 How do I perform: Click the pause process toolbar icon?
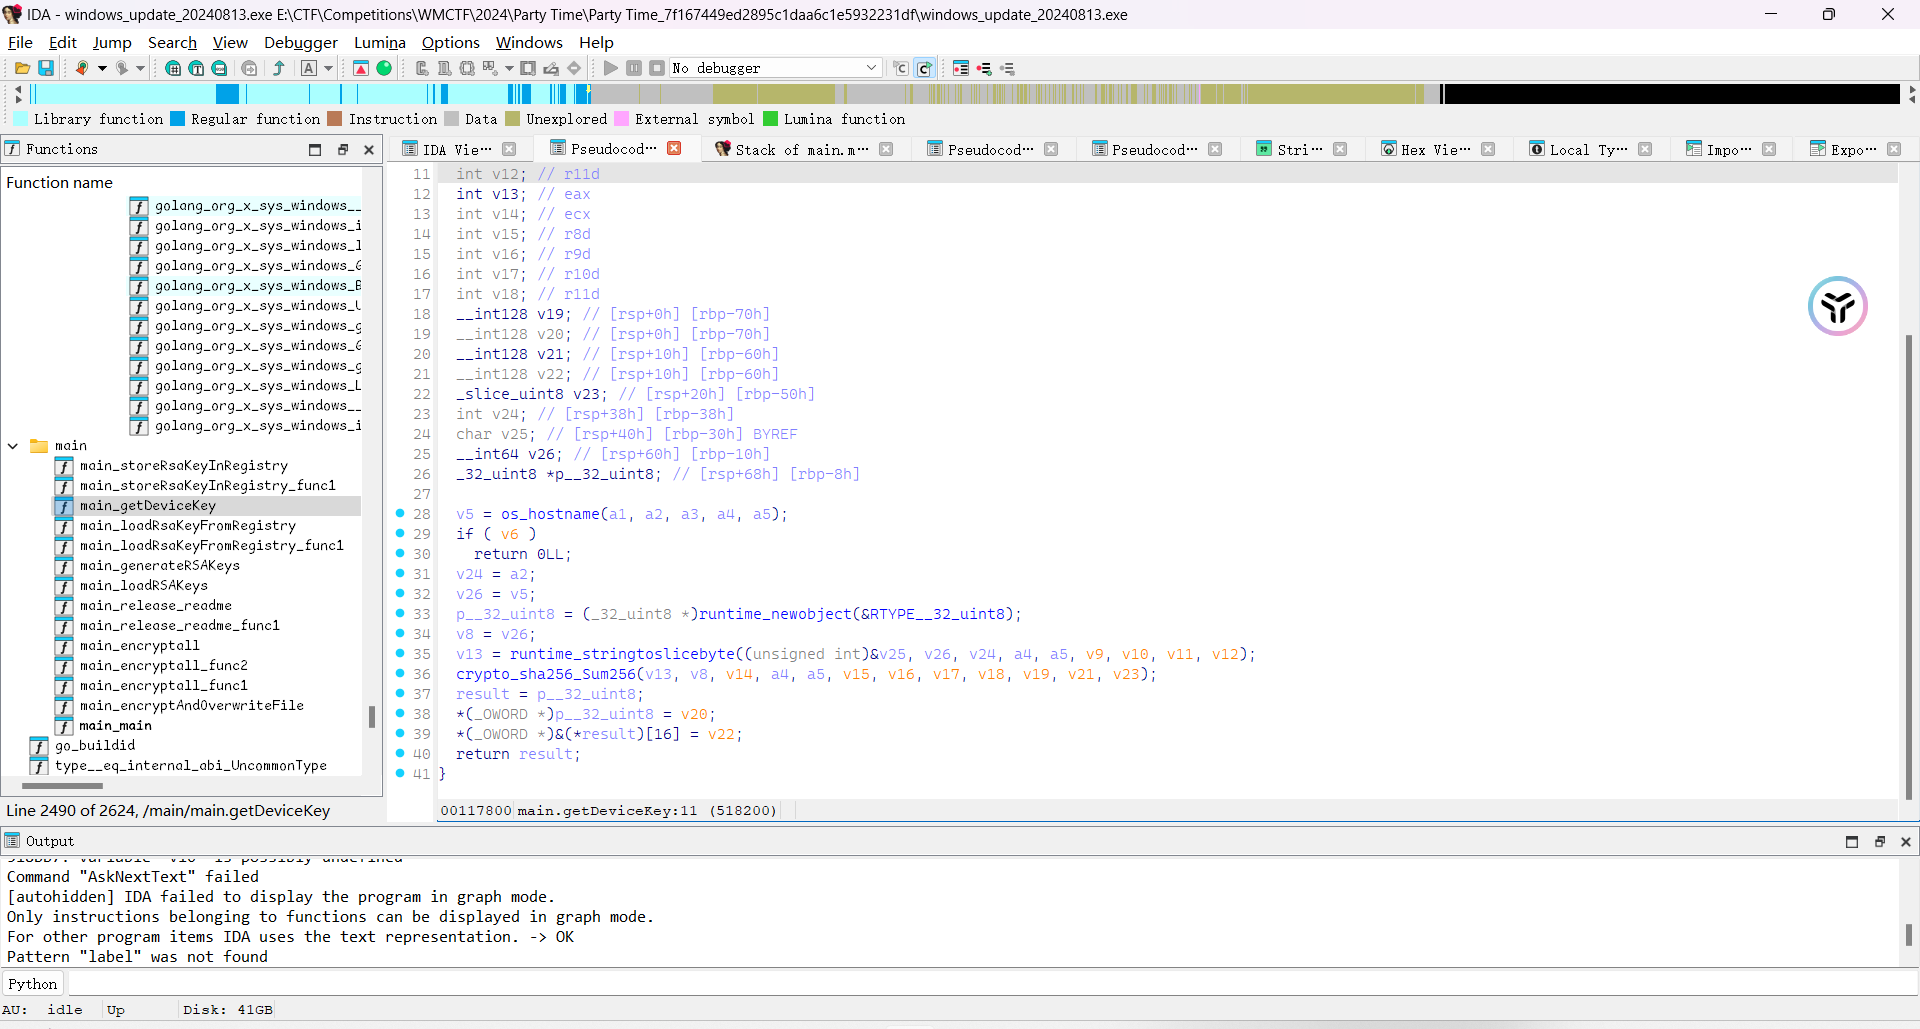click(634, 68)
